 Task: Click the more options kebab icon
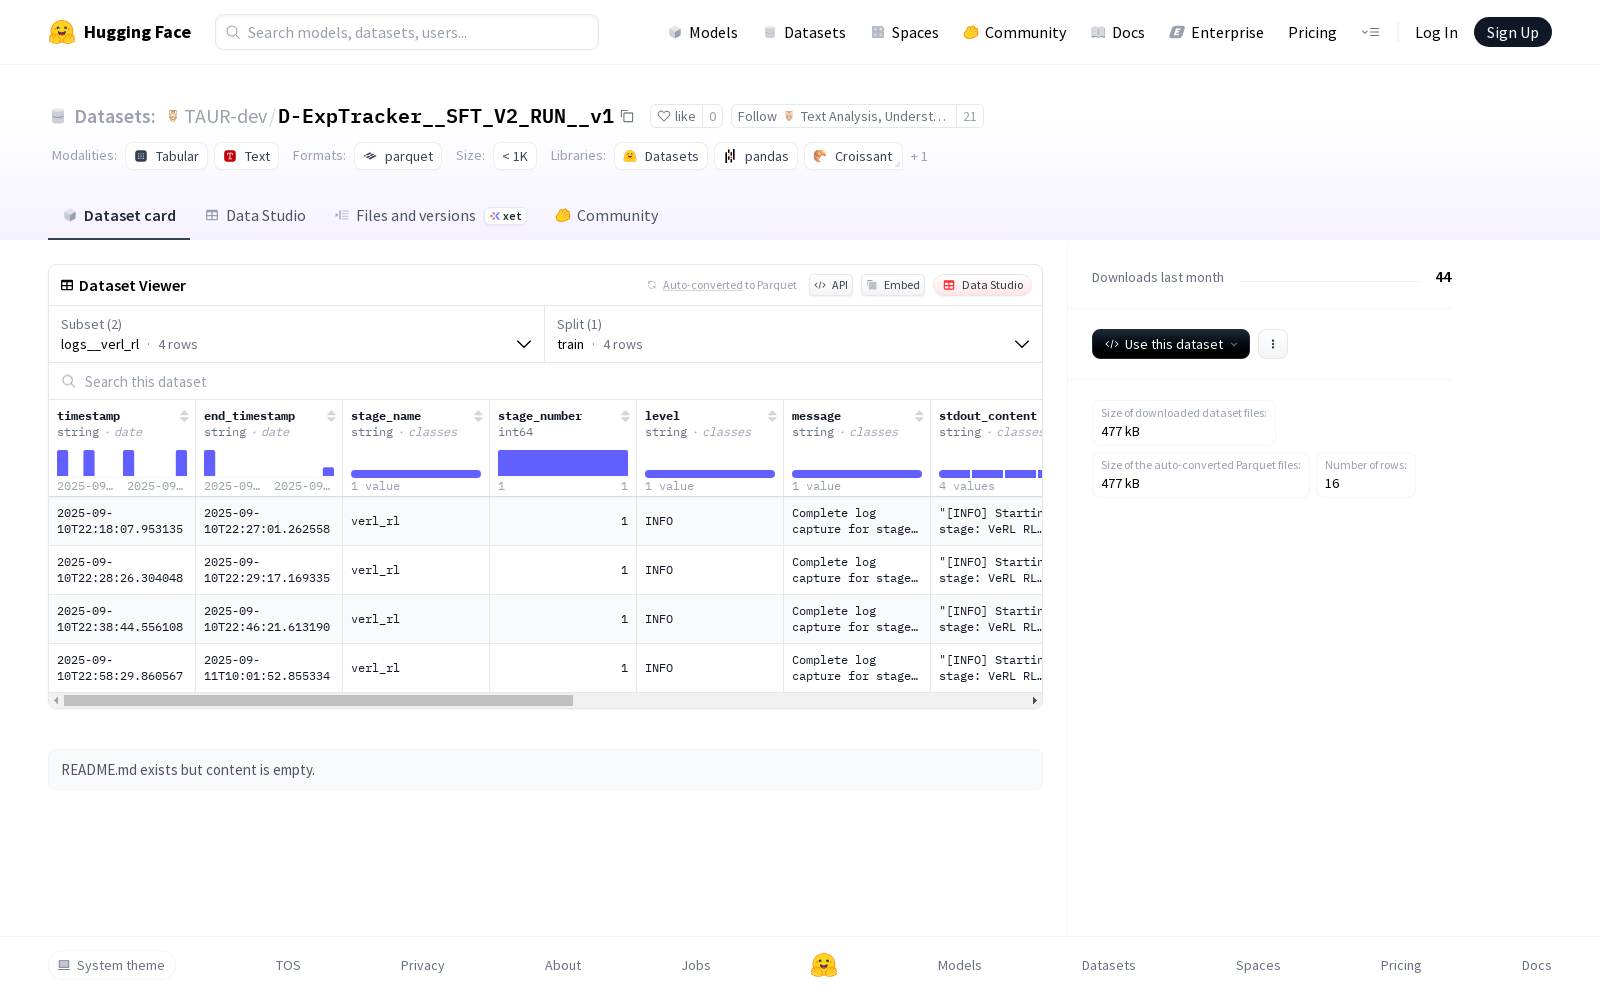(x=1273, y=344)
